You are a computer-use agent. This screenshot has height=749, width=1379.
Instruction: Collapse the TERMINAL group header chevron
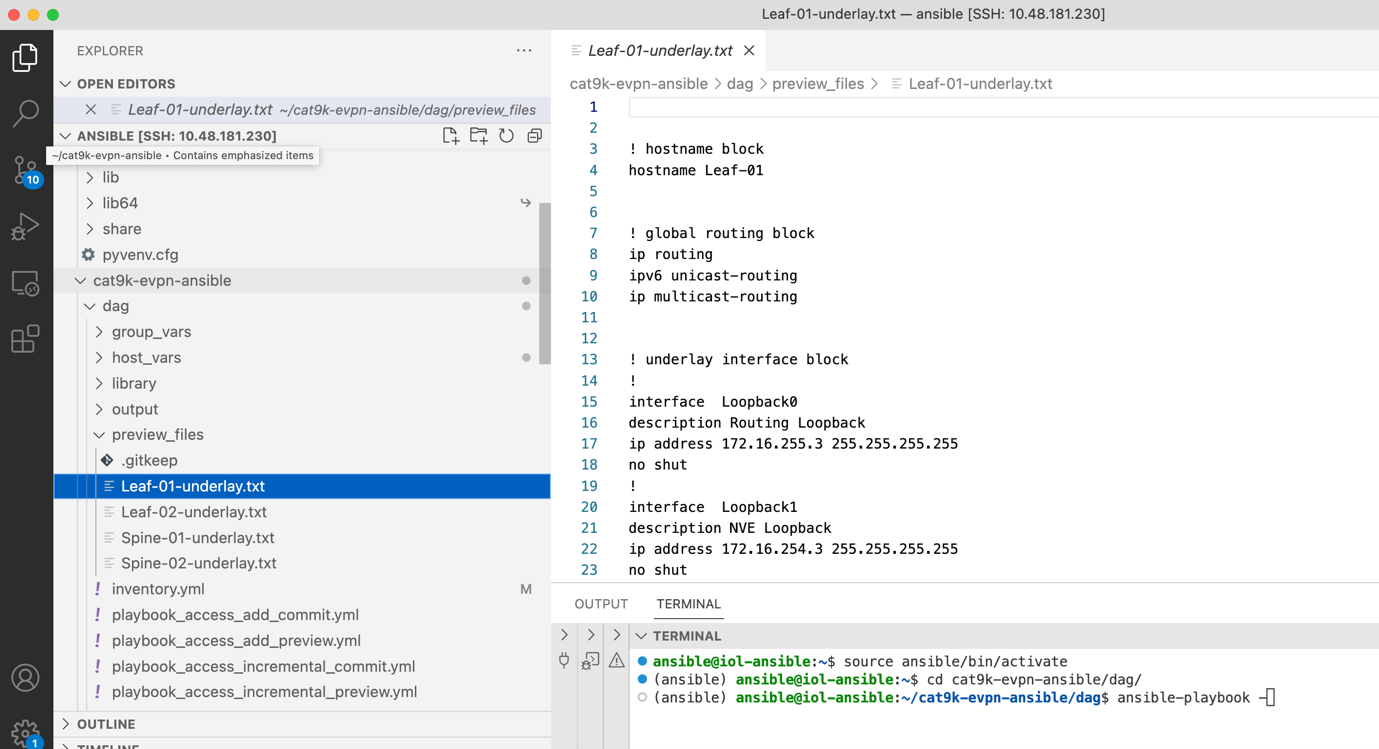641,636
